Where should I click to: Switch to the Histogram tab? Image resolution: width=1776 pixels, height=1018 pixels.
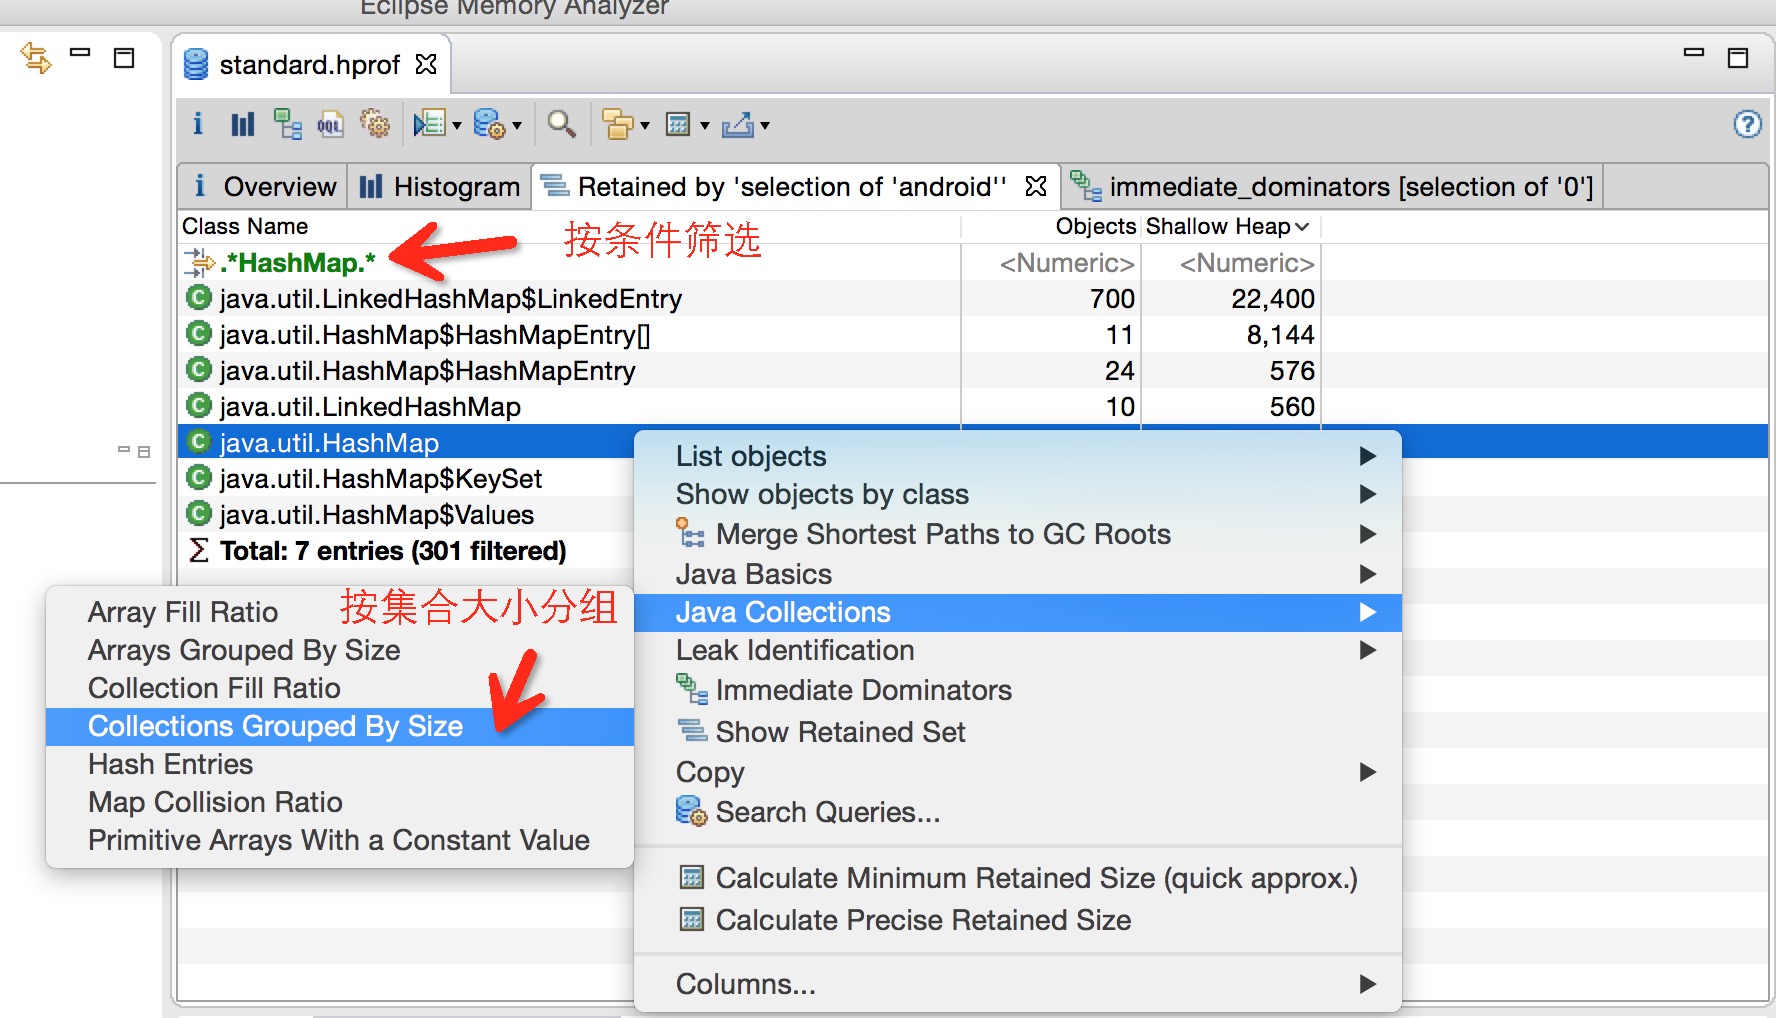[439, 186]
